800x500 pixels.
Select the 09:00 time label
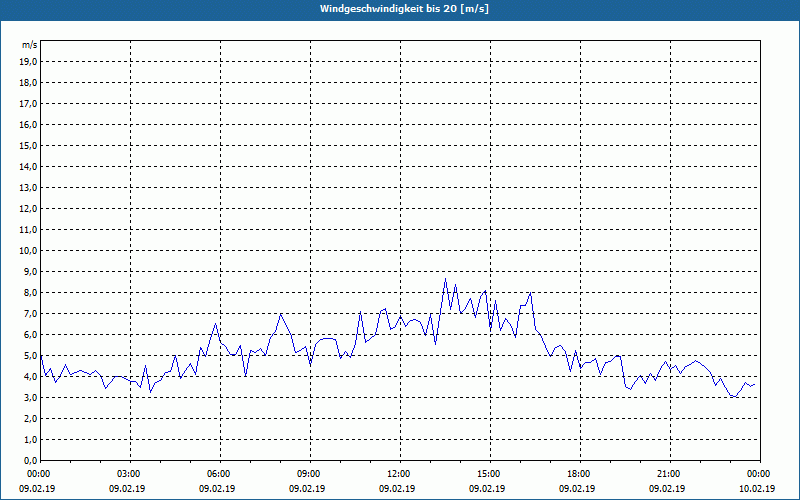310,474
